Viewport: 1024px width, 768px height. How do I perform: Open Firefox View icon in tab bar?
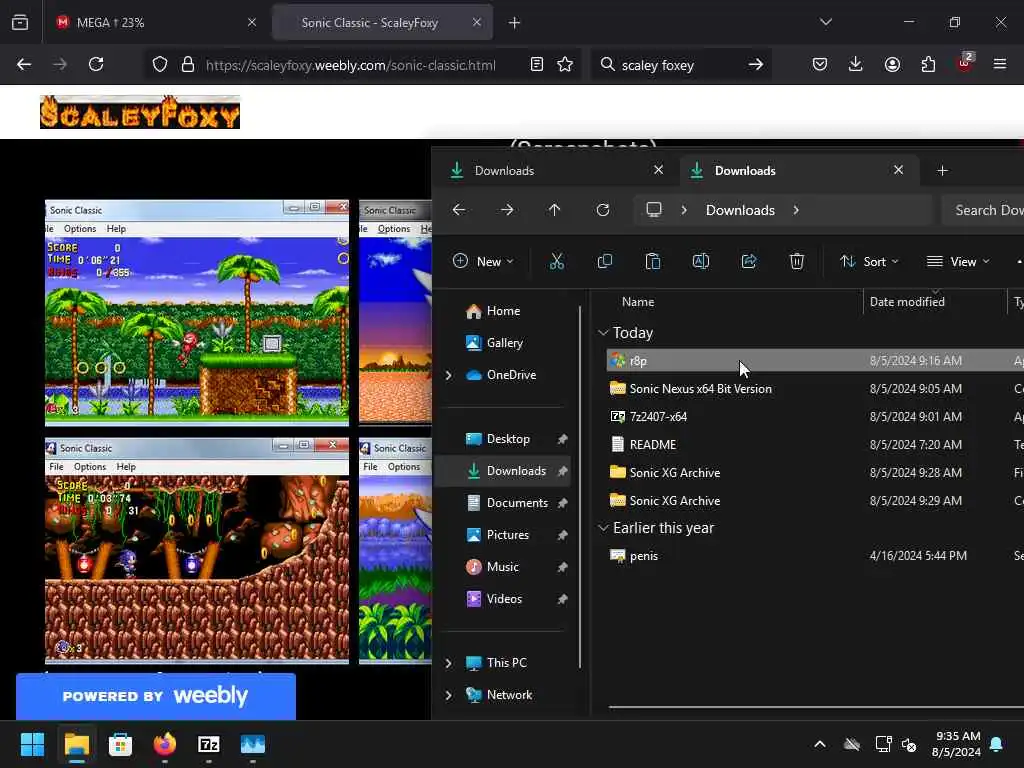20,23
